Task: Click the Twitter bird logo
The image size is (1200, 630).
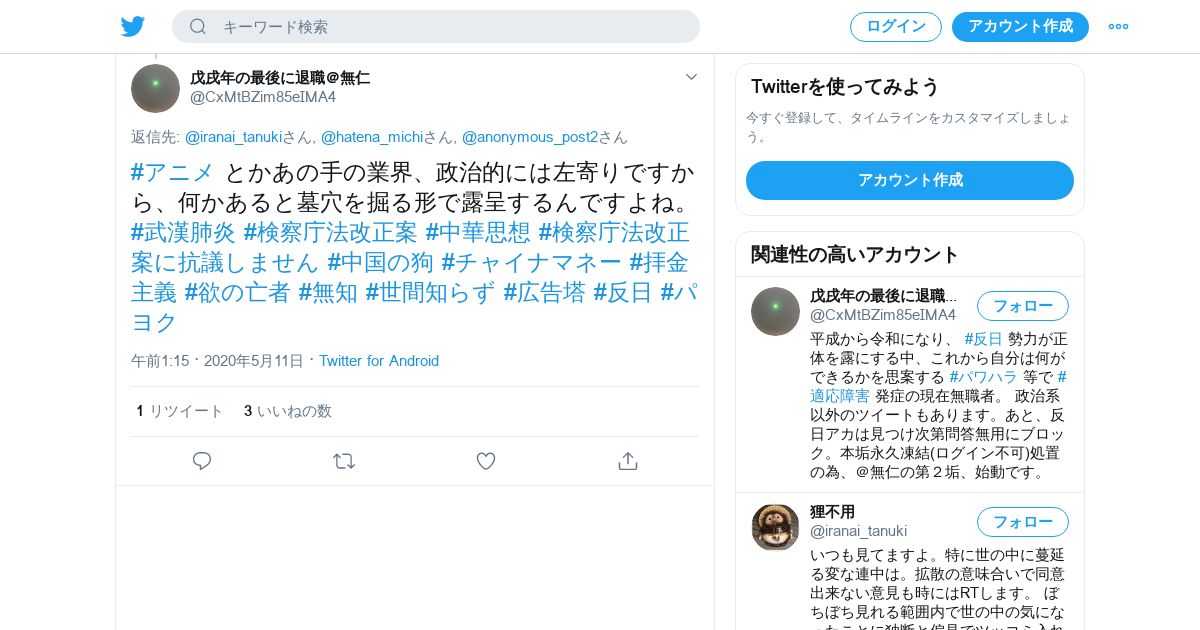Action: pyautogui.click(x=133, y=27)
